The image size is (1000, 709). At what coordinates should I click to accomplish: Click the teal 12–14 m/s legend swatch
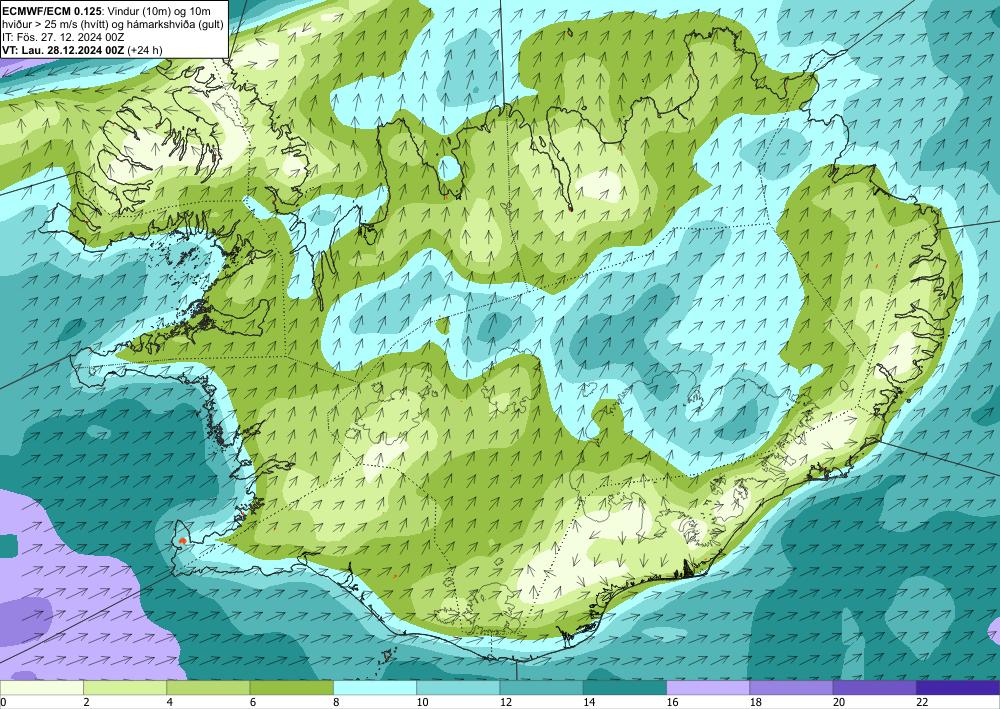541,688
